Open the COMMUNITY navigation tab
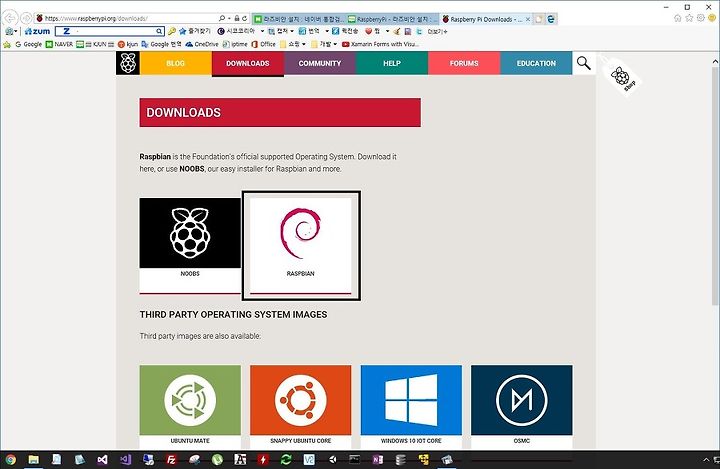720x469 pixels. tap(320, 63)
